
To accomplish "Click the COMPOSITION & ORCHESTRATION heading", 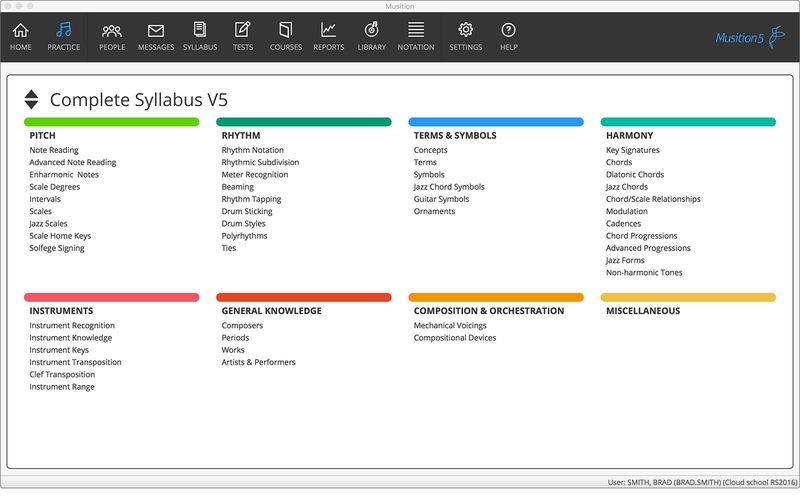I will click(x=489, y=311).
